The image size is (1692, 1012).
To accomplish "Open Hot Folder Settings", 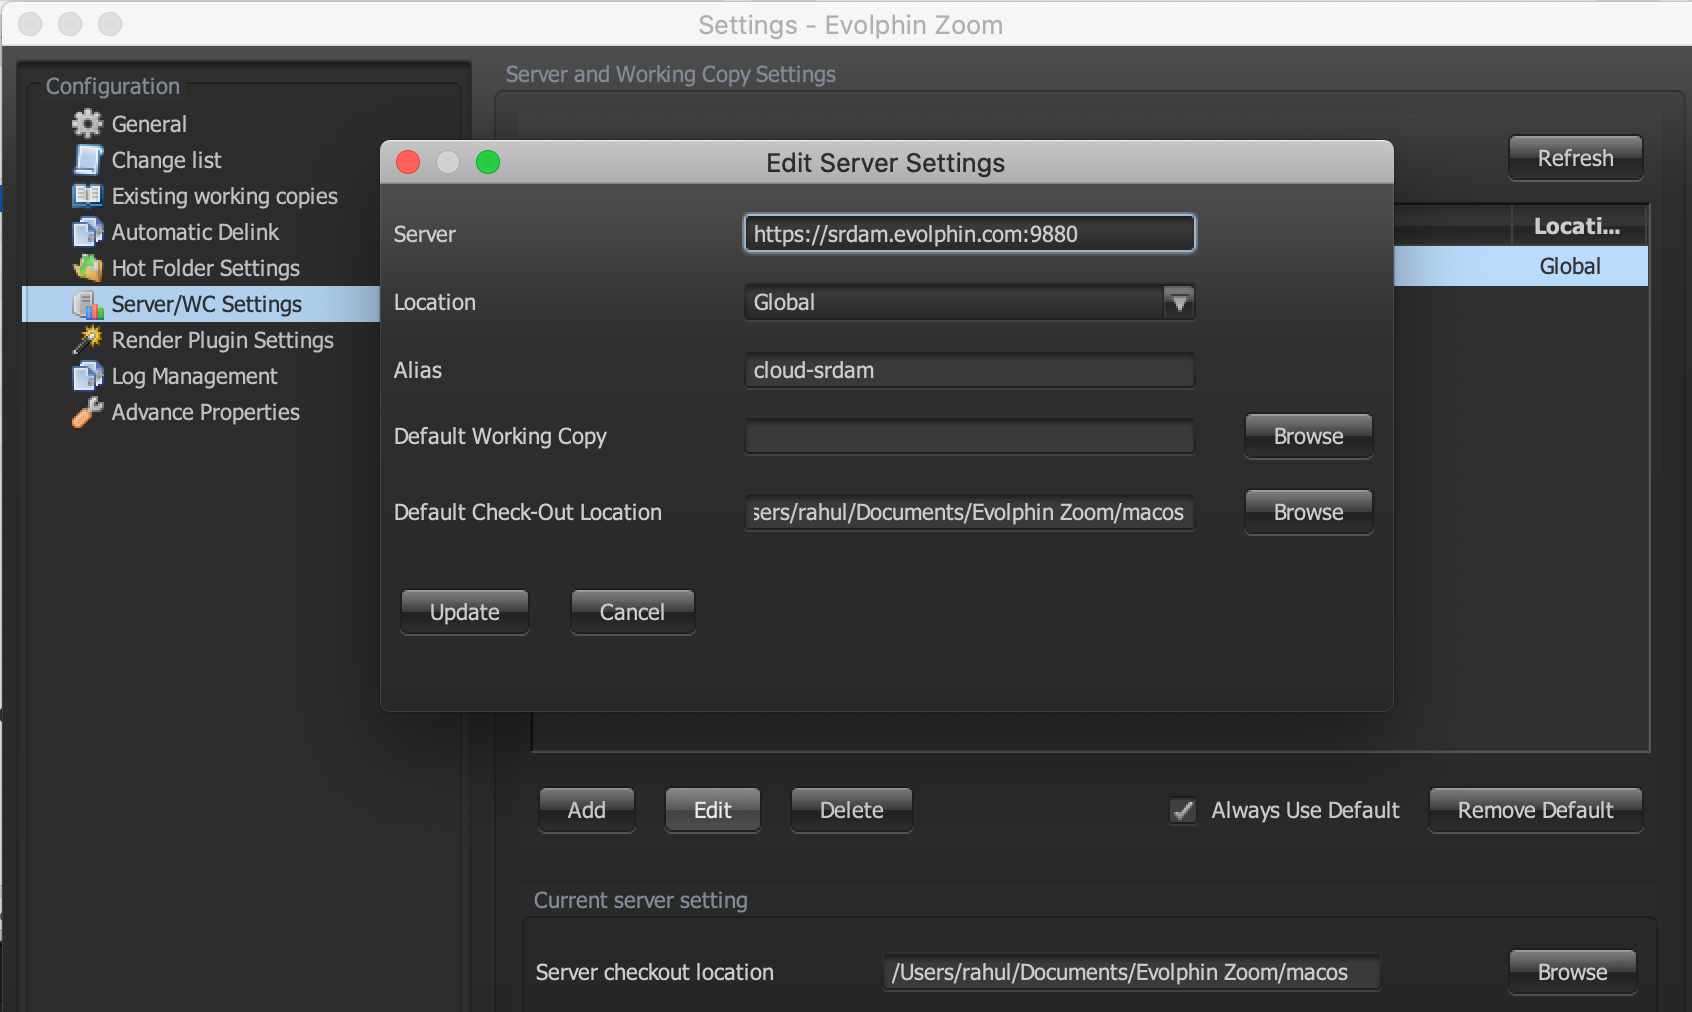I will (x=205, y=268).
